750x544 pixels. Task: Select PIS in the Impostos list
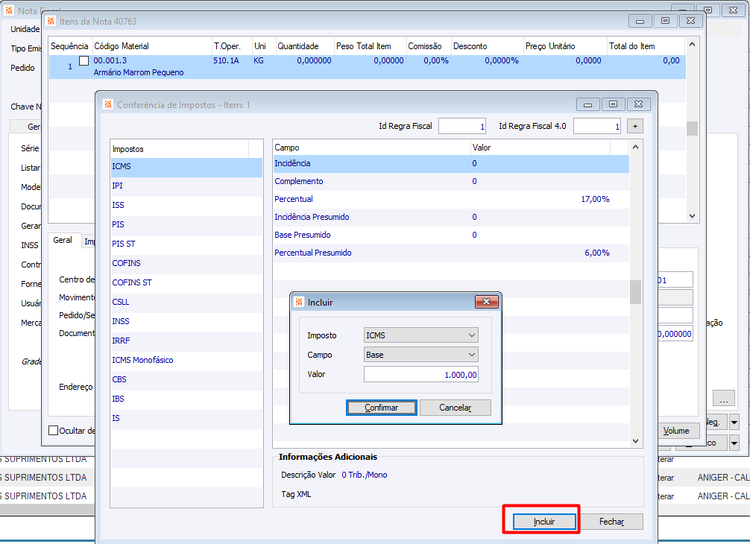click(187, 224)
